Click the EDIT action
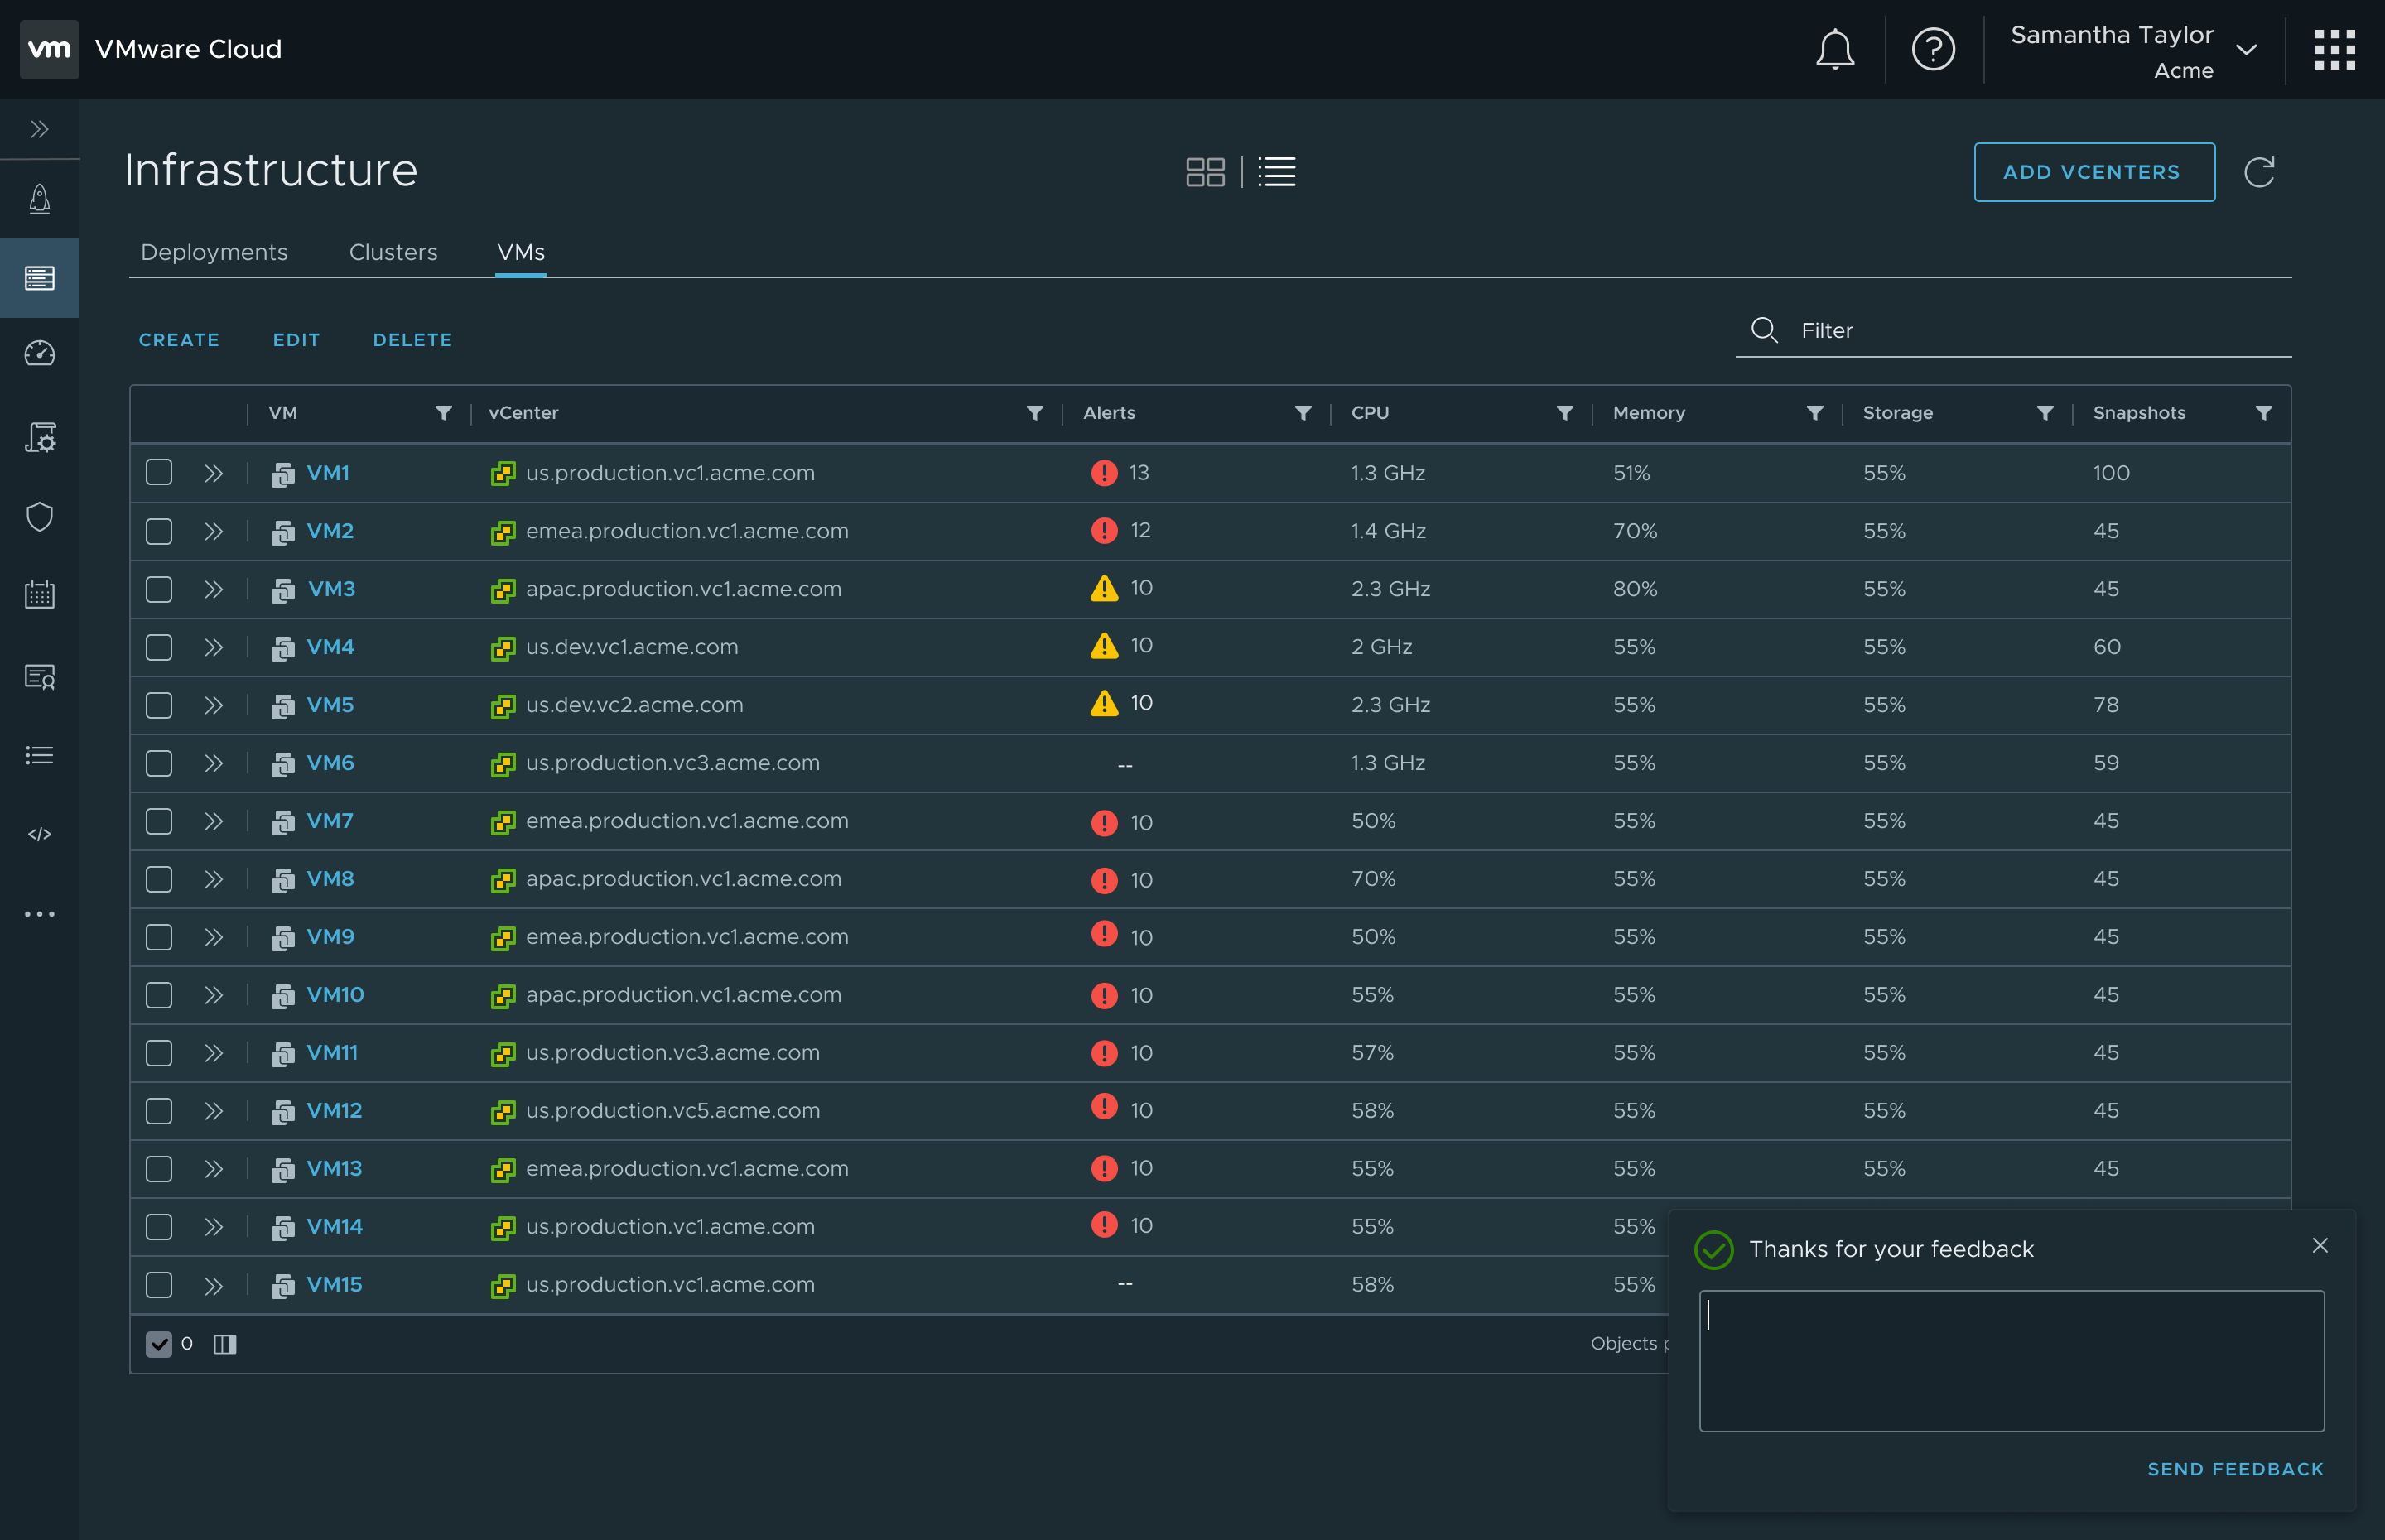This screenshot has height=1540, width=2385. tap(296, 340)
